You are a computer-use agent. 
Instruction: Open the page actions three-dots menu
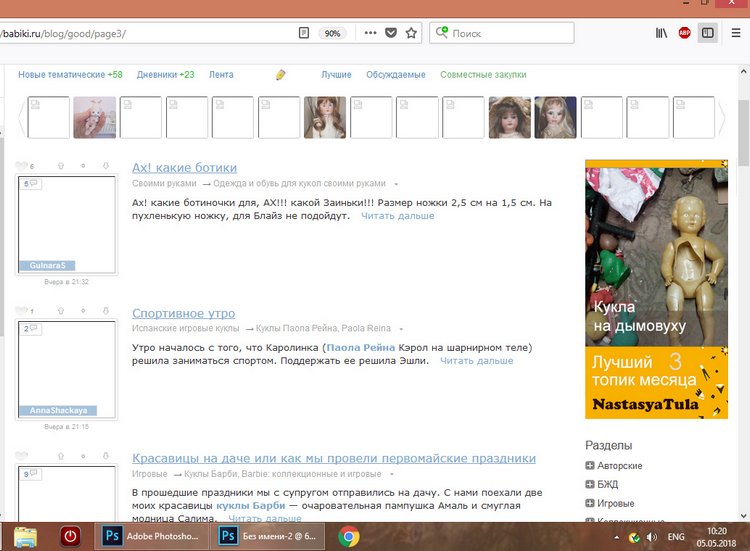(x=370, y=33)
